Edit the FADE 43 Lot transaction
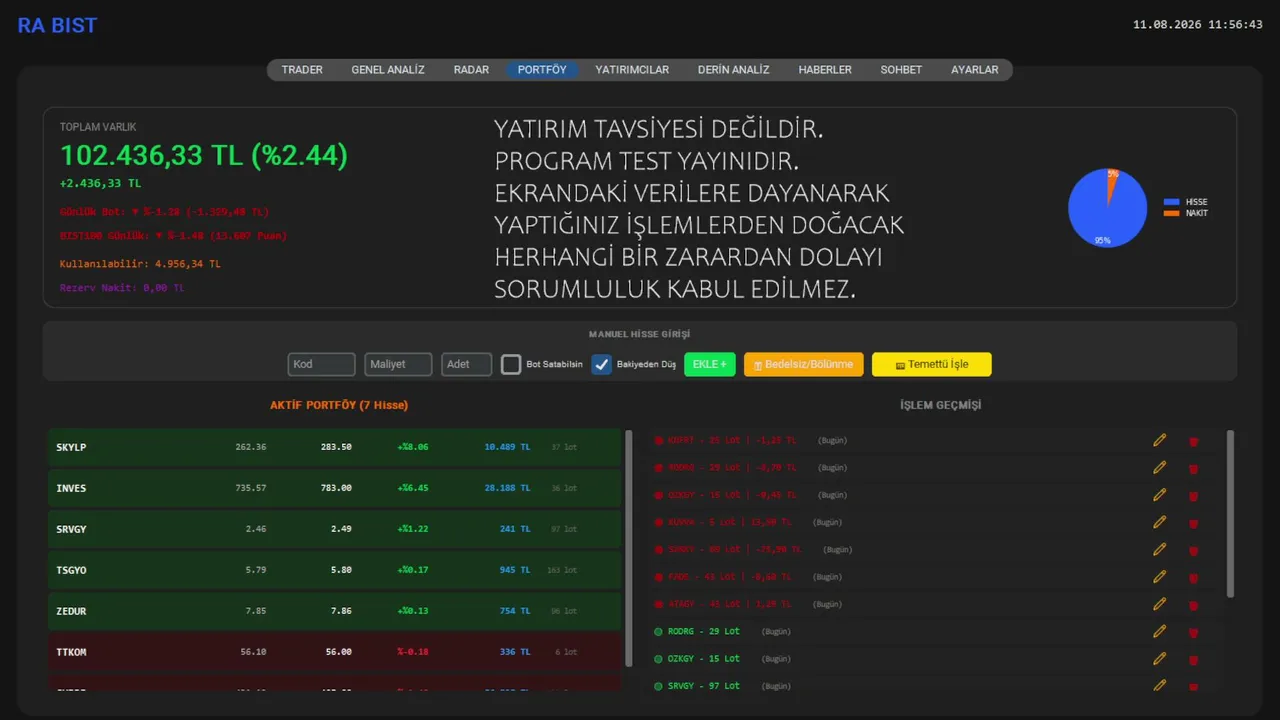Screen dimensions: 1280x720 1160,576
